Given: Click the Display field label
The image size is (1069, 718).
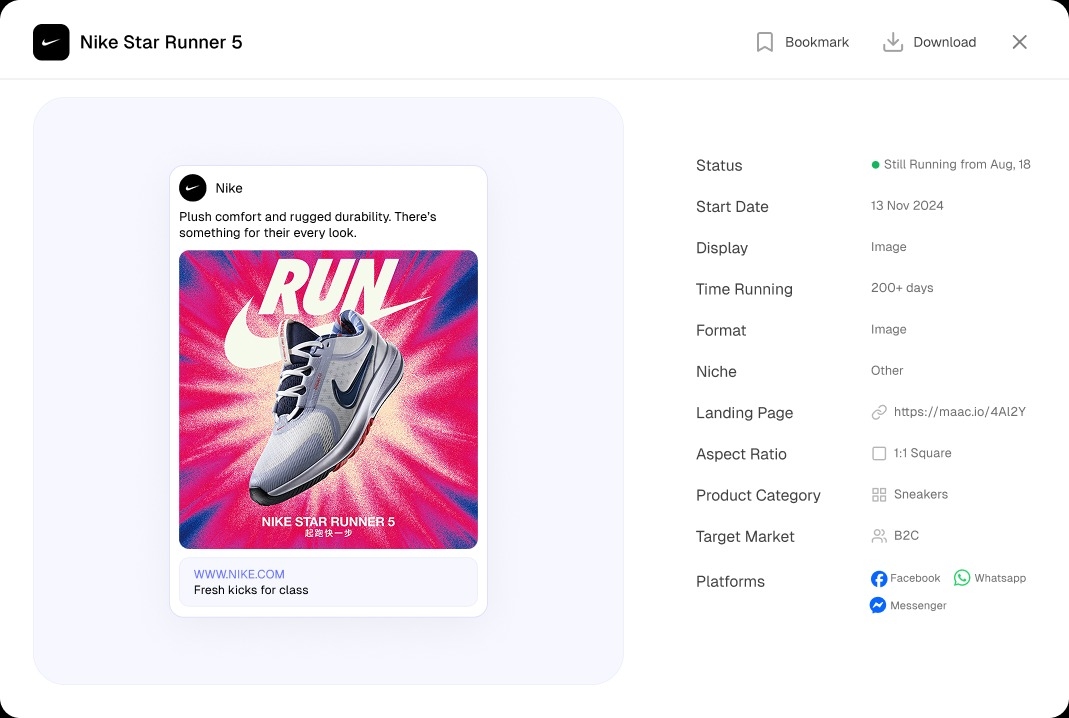Looking at the screenshot, I should 721,248.
